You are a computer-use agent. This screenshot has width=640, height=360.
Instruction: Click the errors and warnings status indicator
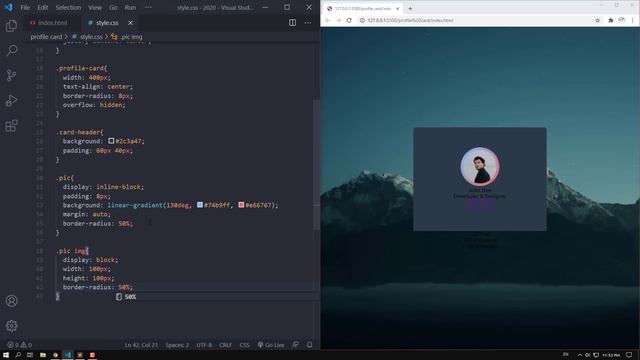pos(19,345)
